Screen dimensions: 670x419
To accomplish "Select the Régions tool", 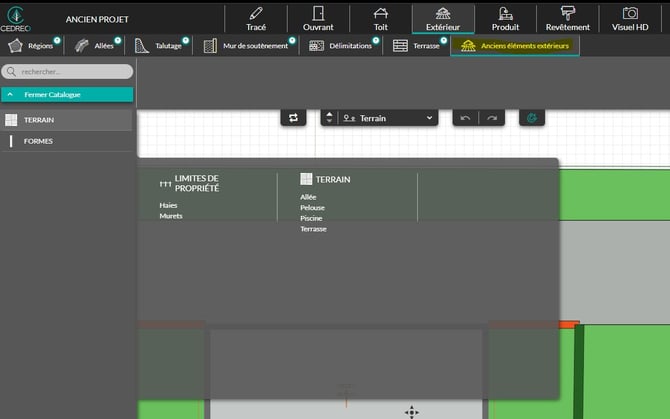I will click(32, 46).
